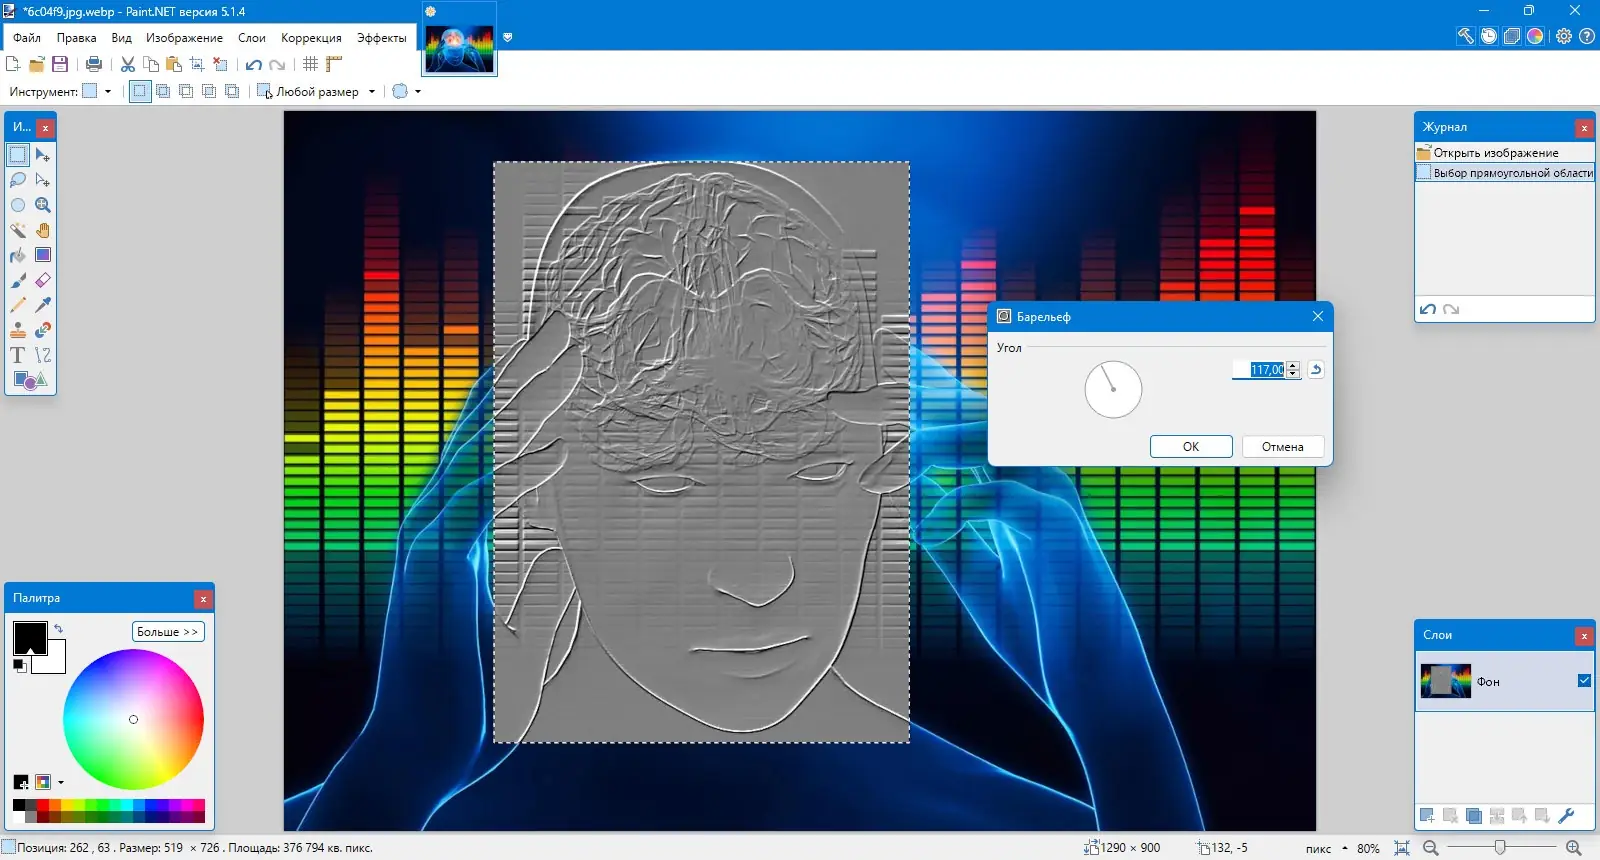
Task: Select the Shapes tool
Action: point(30,380)
